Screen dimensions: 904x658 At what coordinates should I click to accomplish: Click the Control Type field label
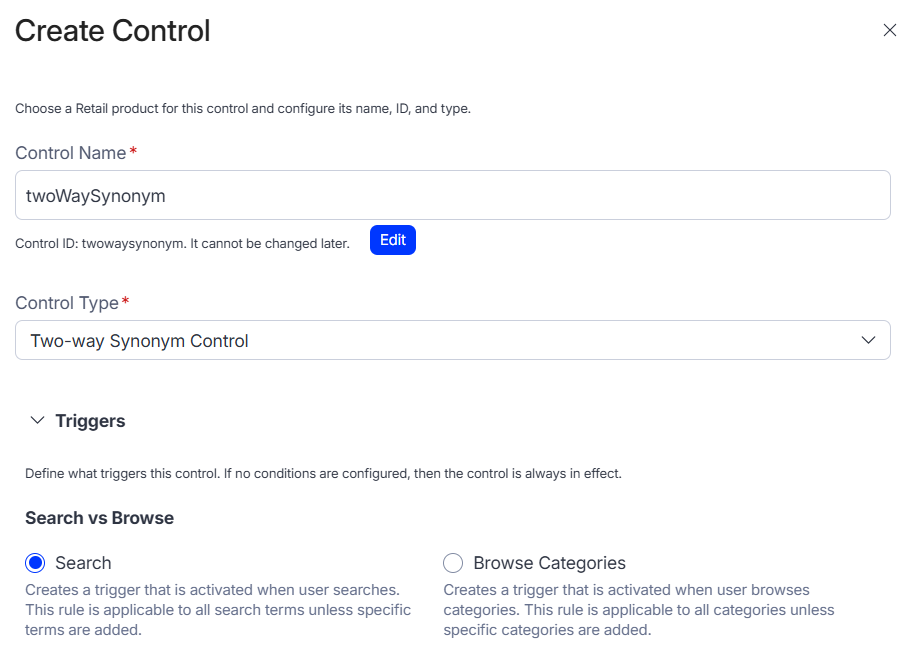coord(67,303)
